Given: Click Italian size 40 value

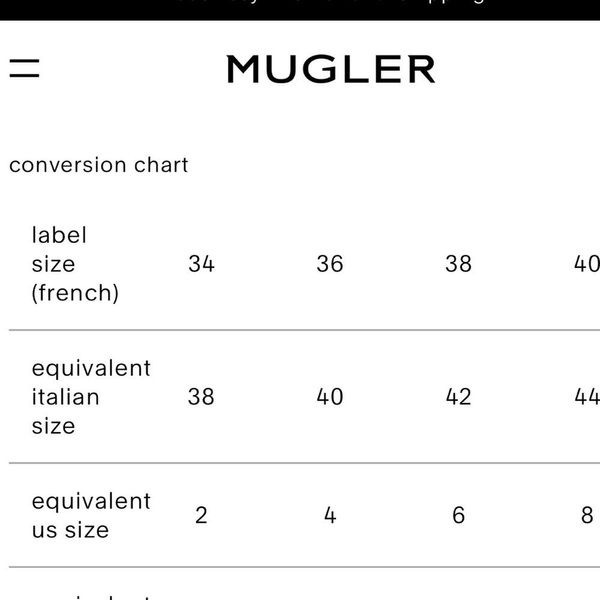Looking at the screenshot, I should pyautogui.click(x=330, y=397).
